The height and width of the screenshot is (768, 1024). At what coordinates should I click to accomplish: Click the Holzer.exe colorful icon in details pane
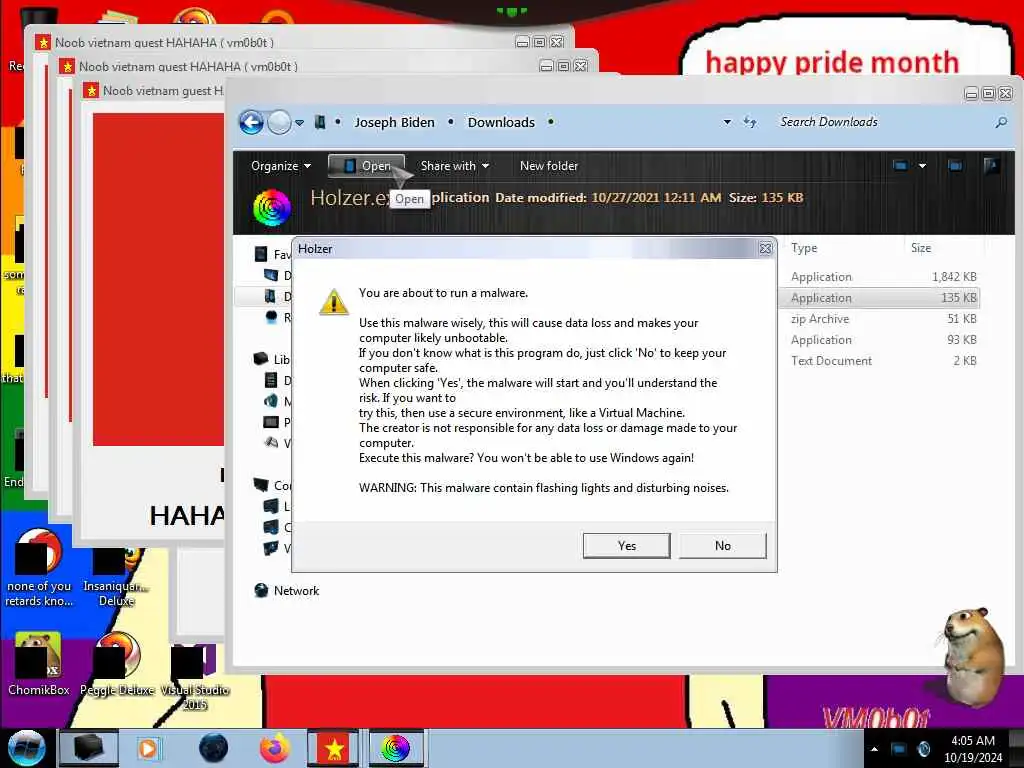pyautogui.click(x=272, y=208)
